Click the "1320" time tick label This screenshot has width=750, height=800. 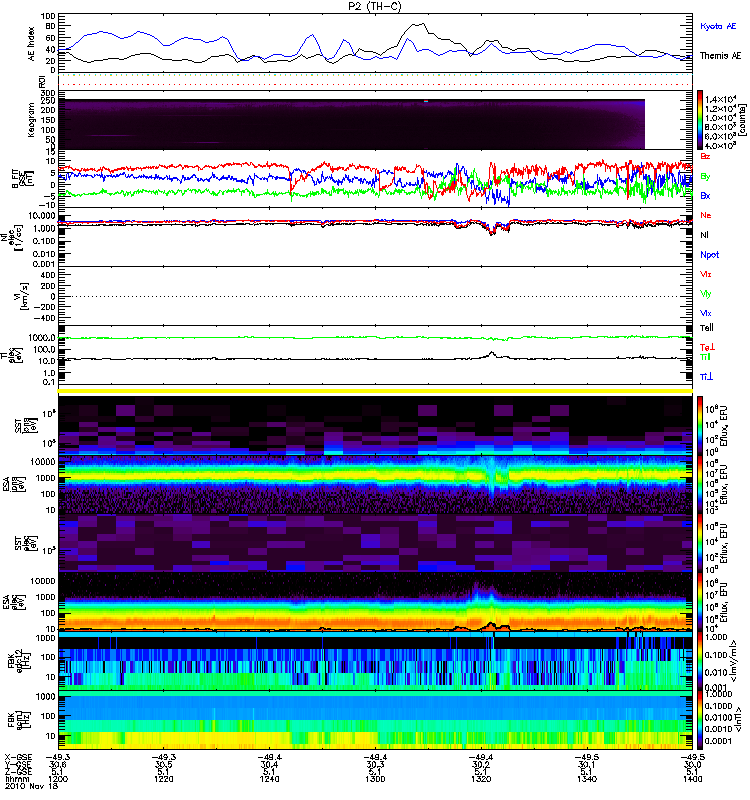(x=481, y=779)
